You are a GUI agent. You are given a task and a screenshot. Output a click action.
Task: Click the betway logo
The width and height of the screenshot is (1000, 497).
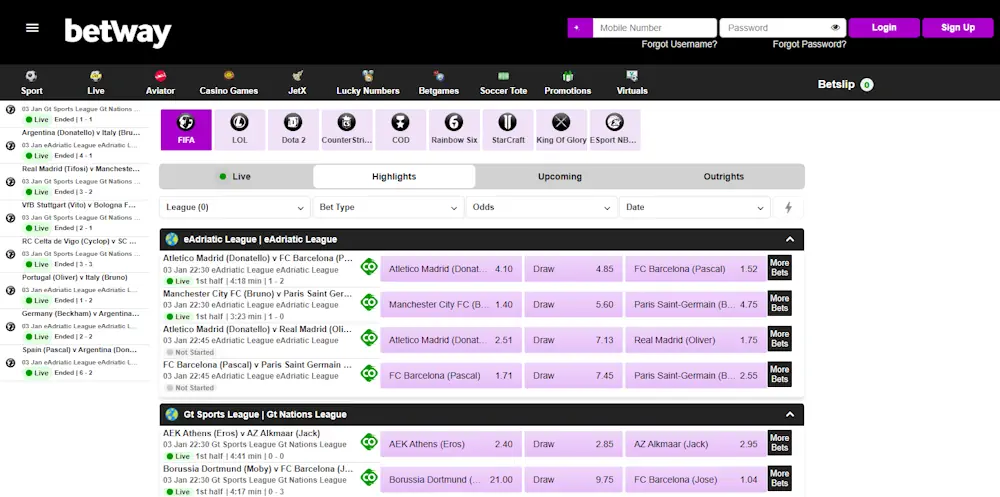[118, 32]
